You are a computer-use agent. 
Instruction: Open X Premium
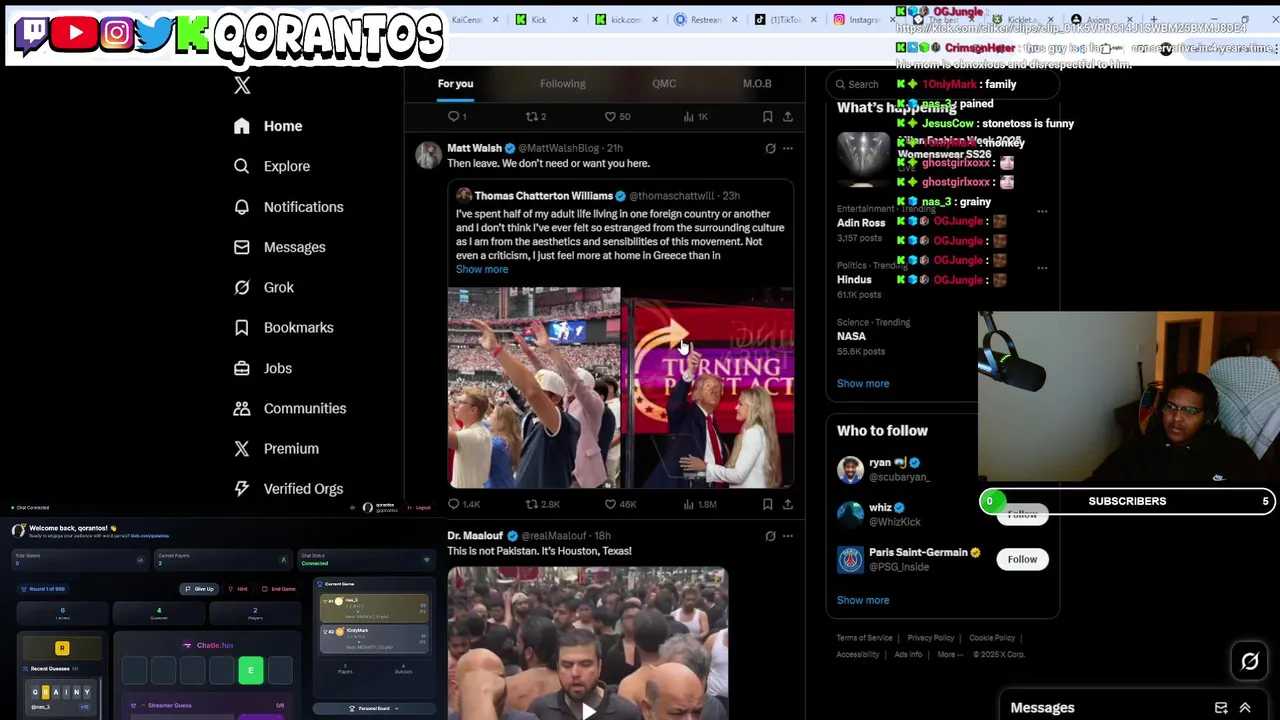tap(276, 448)
